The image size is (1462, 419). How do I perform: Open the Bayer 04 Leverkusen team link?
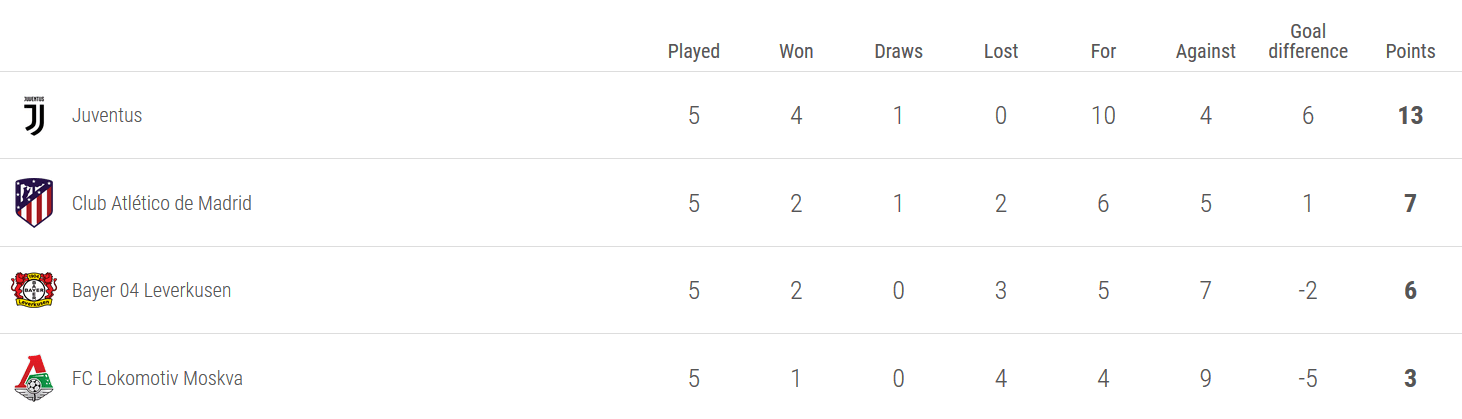[151, 291]
